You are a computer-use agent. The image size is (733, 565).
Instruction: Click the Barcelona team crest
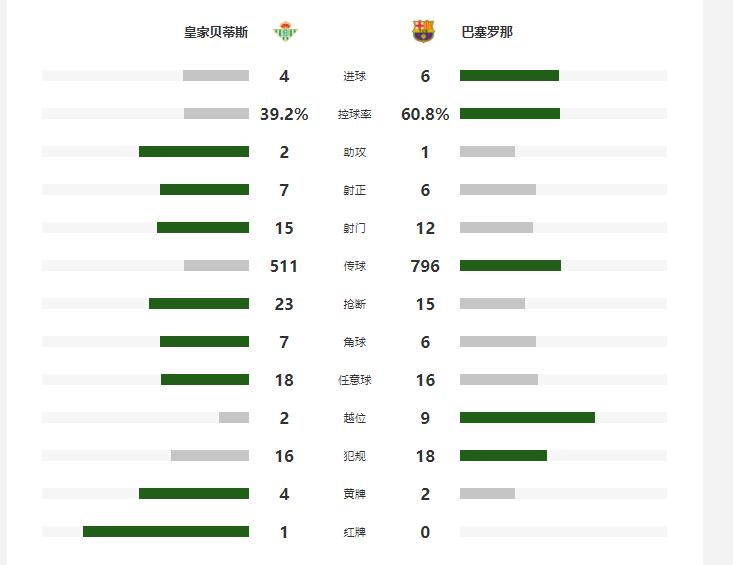point(424,32)
